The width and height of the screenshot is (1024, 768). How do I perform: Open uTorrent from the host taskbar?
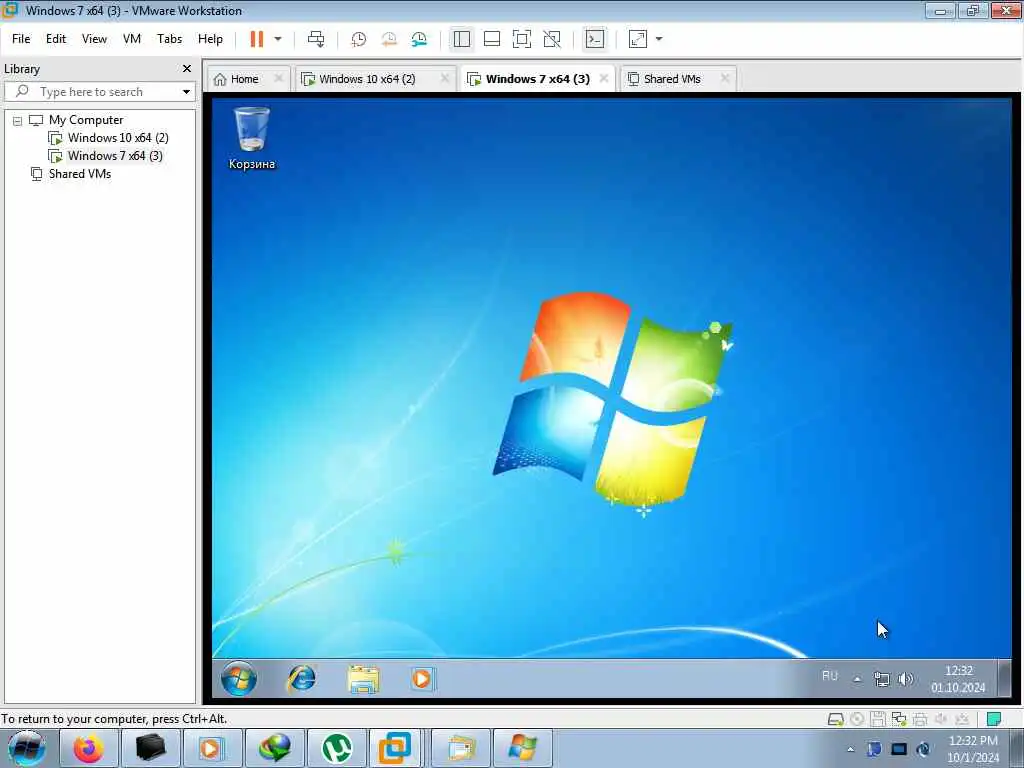click(337, 748)
